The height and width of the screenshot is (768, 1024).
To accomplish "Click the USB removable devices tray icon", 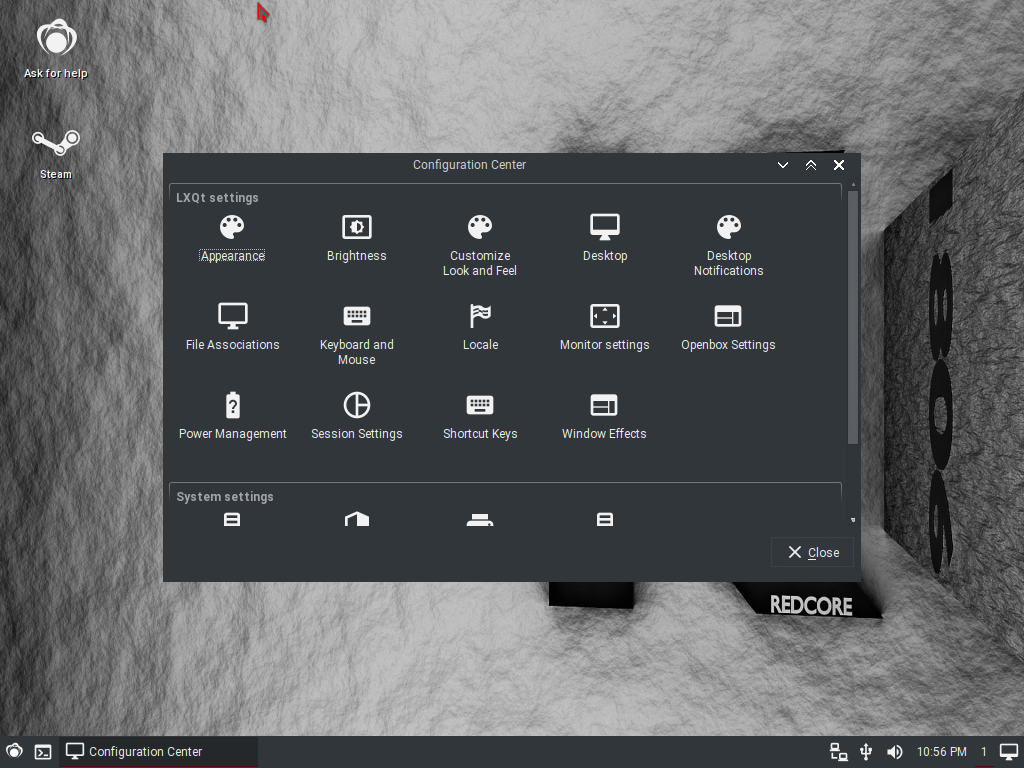I will (x=866, y=752).
